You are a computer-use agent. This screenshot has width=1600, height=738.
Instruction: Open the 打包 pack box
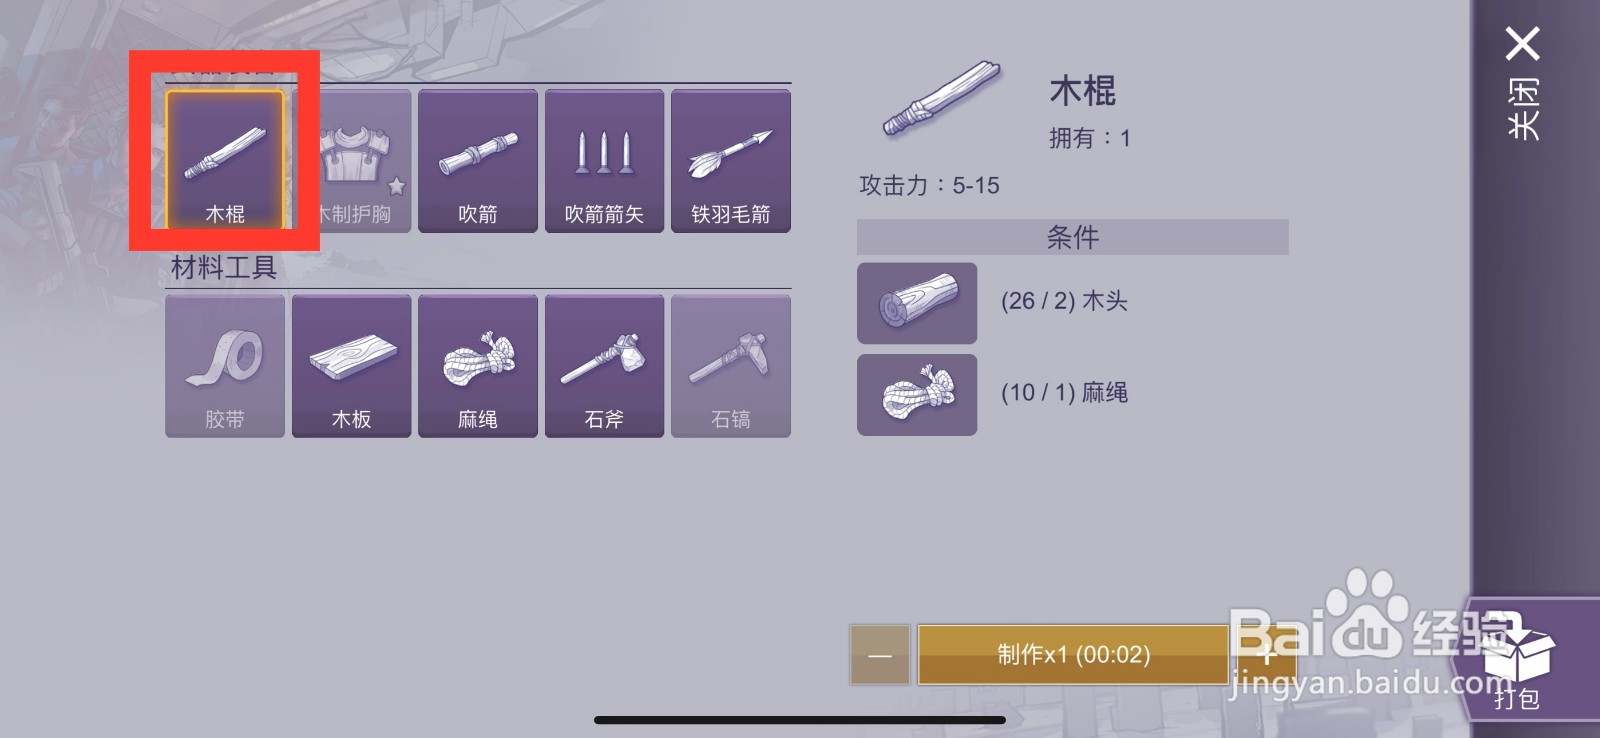click(x=1518, y=660)
